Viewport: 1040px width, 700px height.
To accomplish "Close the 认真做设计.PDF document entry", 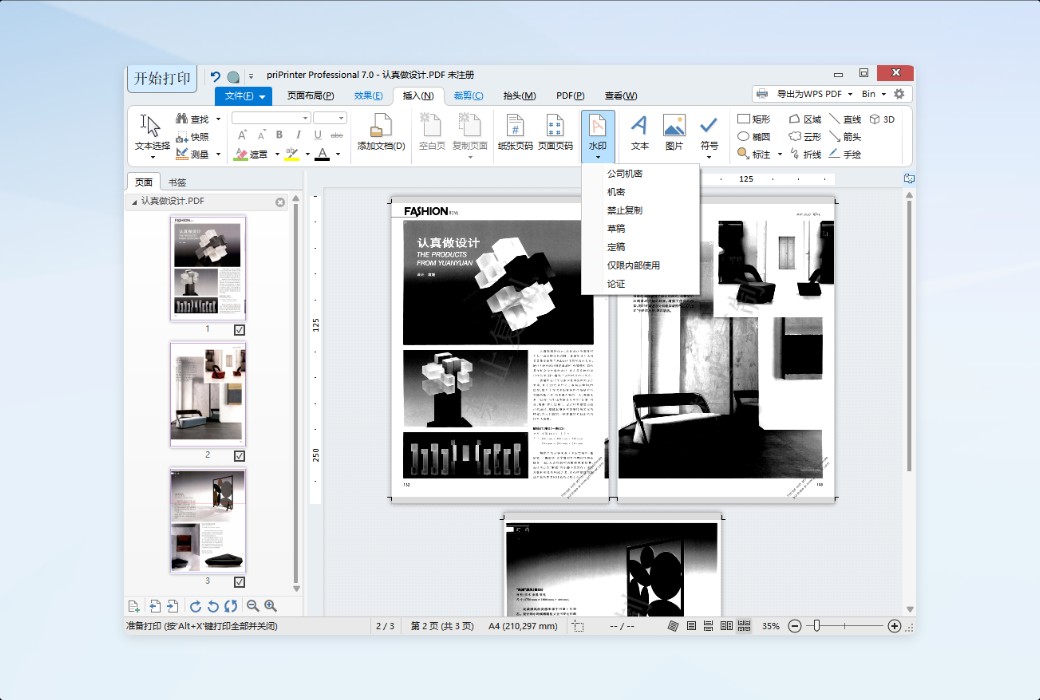I will point(280,202).
